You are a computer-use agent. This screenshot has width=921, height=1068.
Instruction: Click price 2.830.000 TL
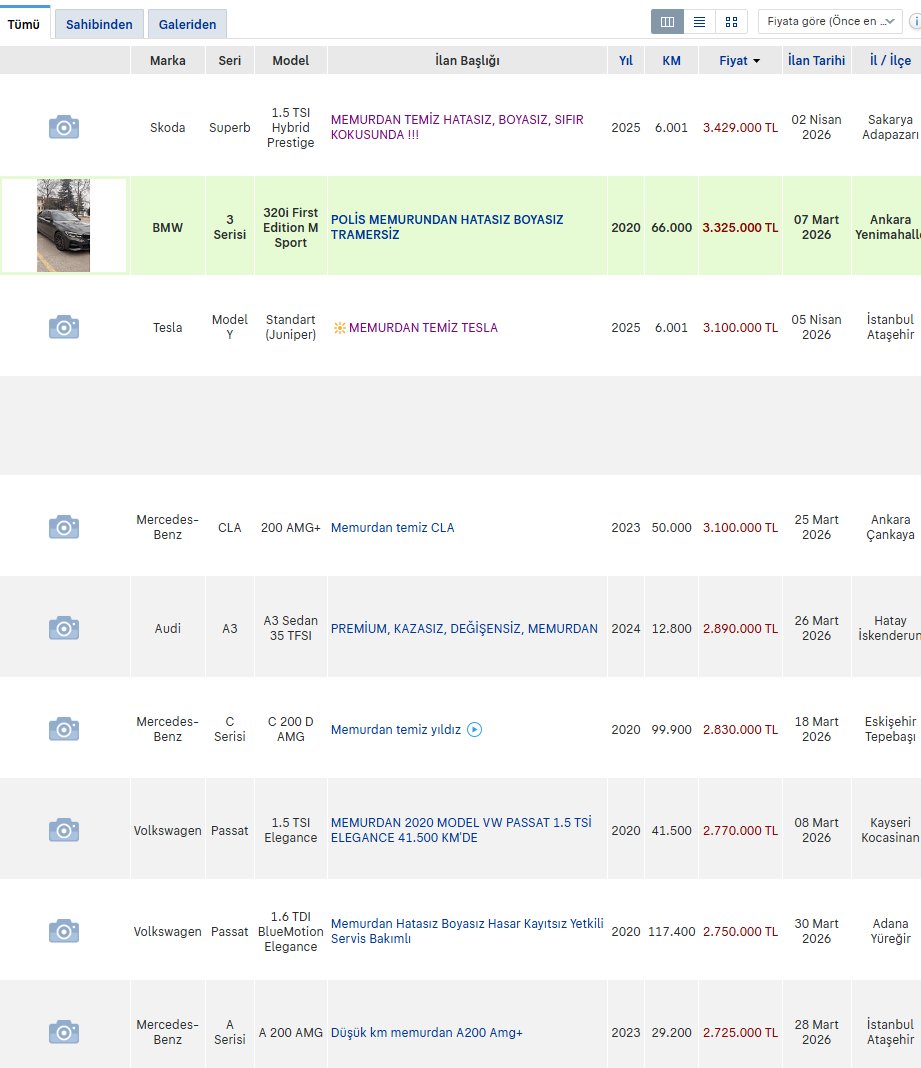coord(740,729)
